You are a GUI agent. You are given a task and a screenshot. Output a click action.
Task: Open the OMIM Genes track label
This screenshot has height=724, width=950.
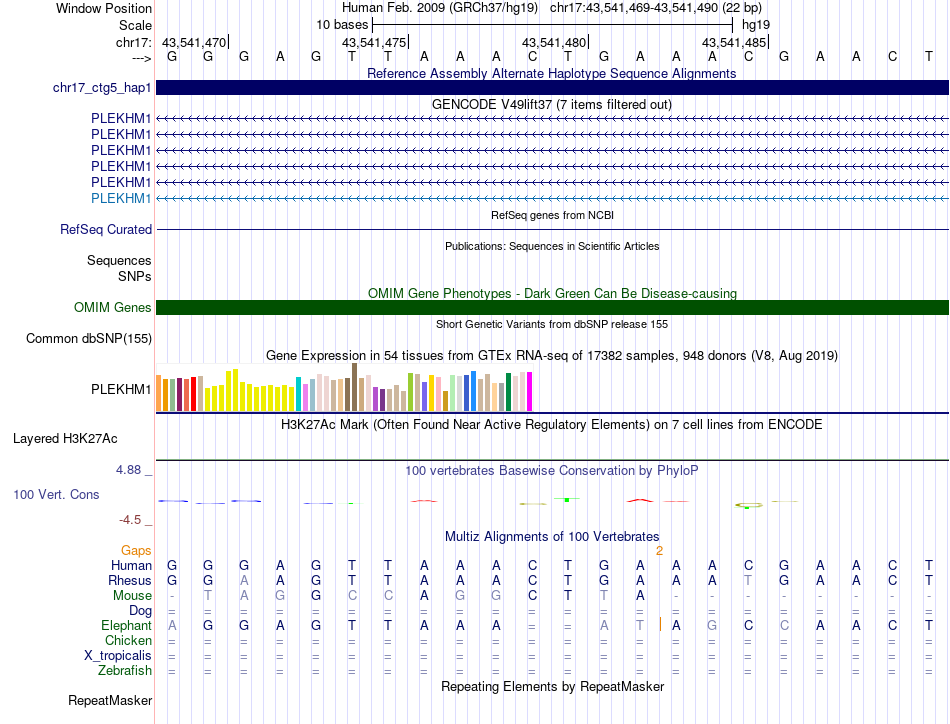tap(112, 308)
